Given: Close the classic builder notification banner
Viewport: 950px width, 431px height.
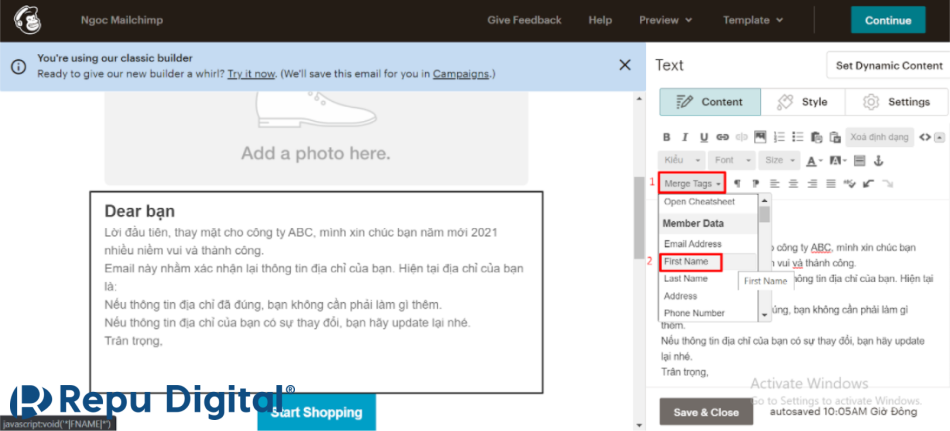Looking at the screenshot, I should [x=625, y=65].
